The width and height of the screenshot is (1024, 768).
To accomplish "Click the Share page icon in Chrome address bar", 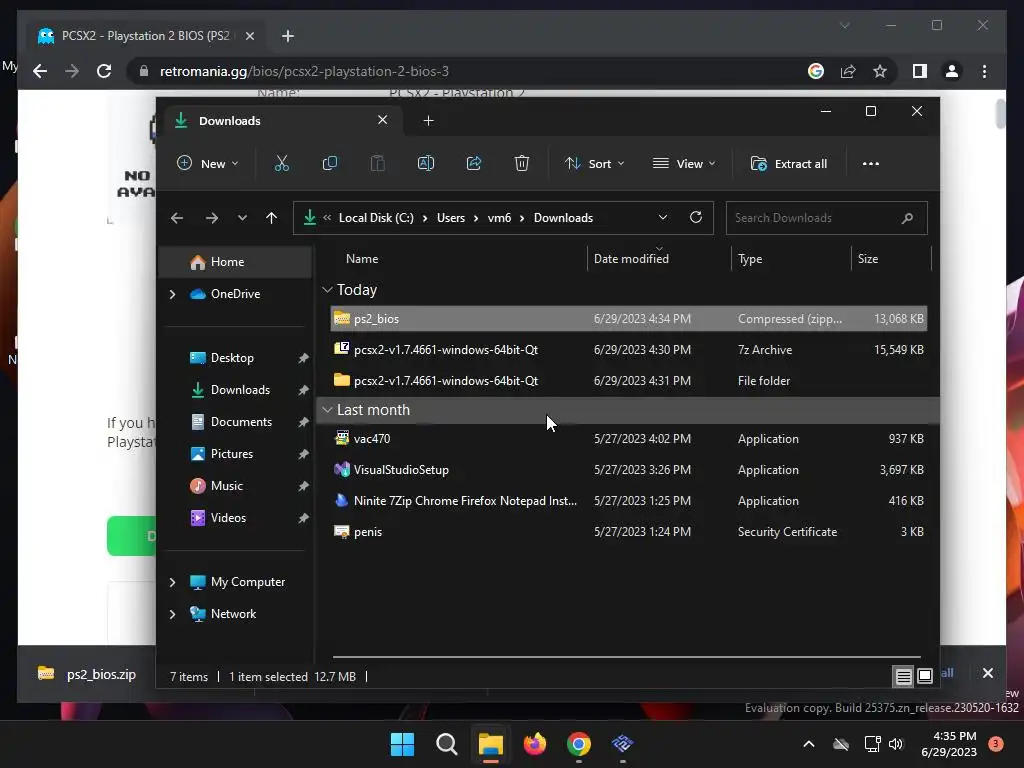I will (x=848, y=71).
